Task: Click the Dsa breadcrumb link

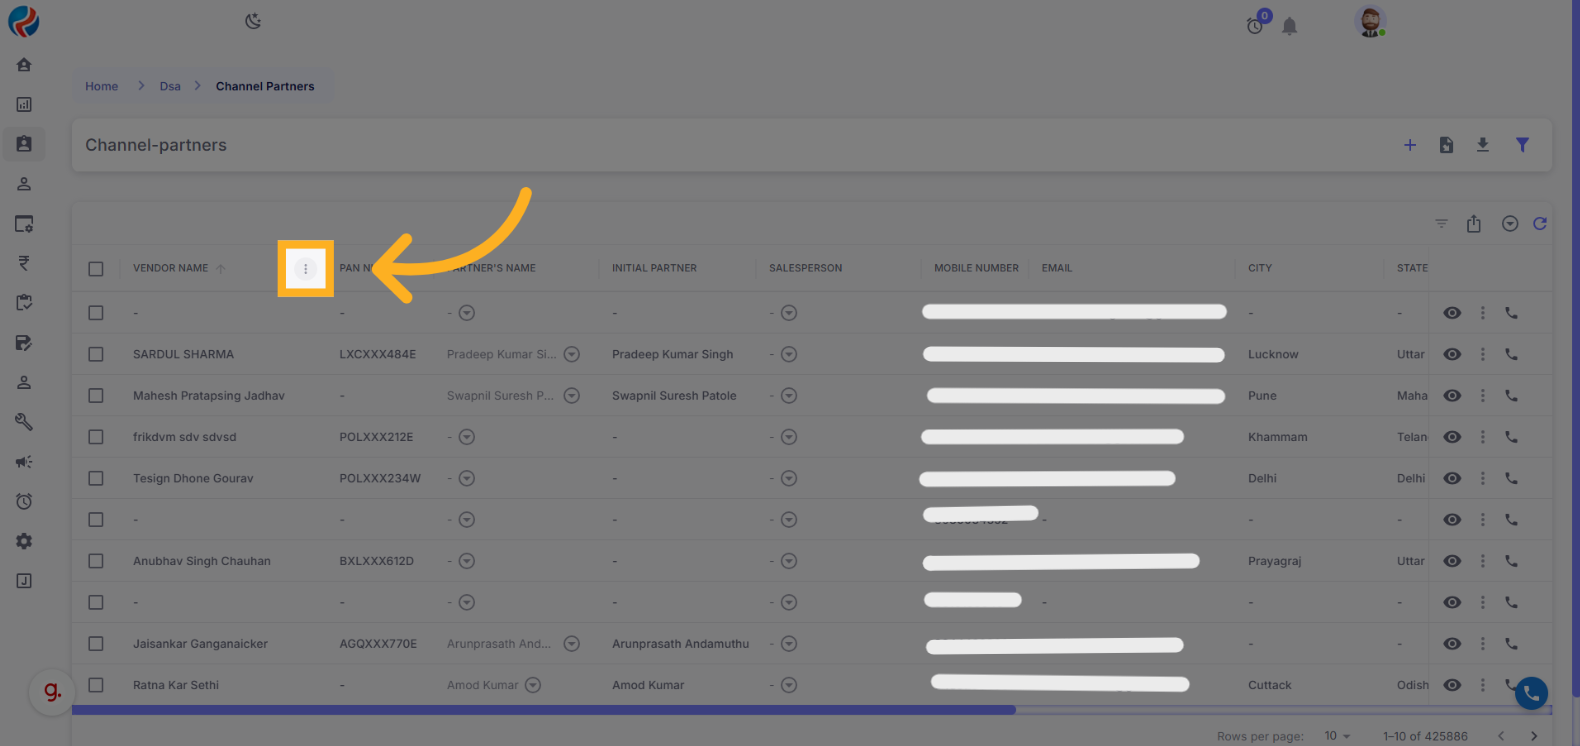Action: [170, 86]
